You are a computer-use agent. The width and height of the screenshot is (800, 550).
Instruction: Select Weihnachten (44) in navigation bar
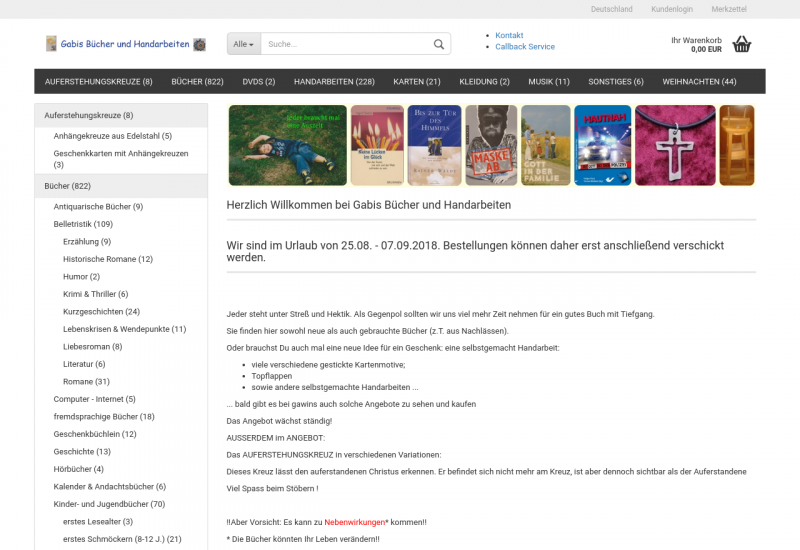tap(699, 81)
